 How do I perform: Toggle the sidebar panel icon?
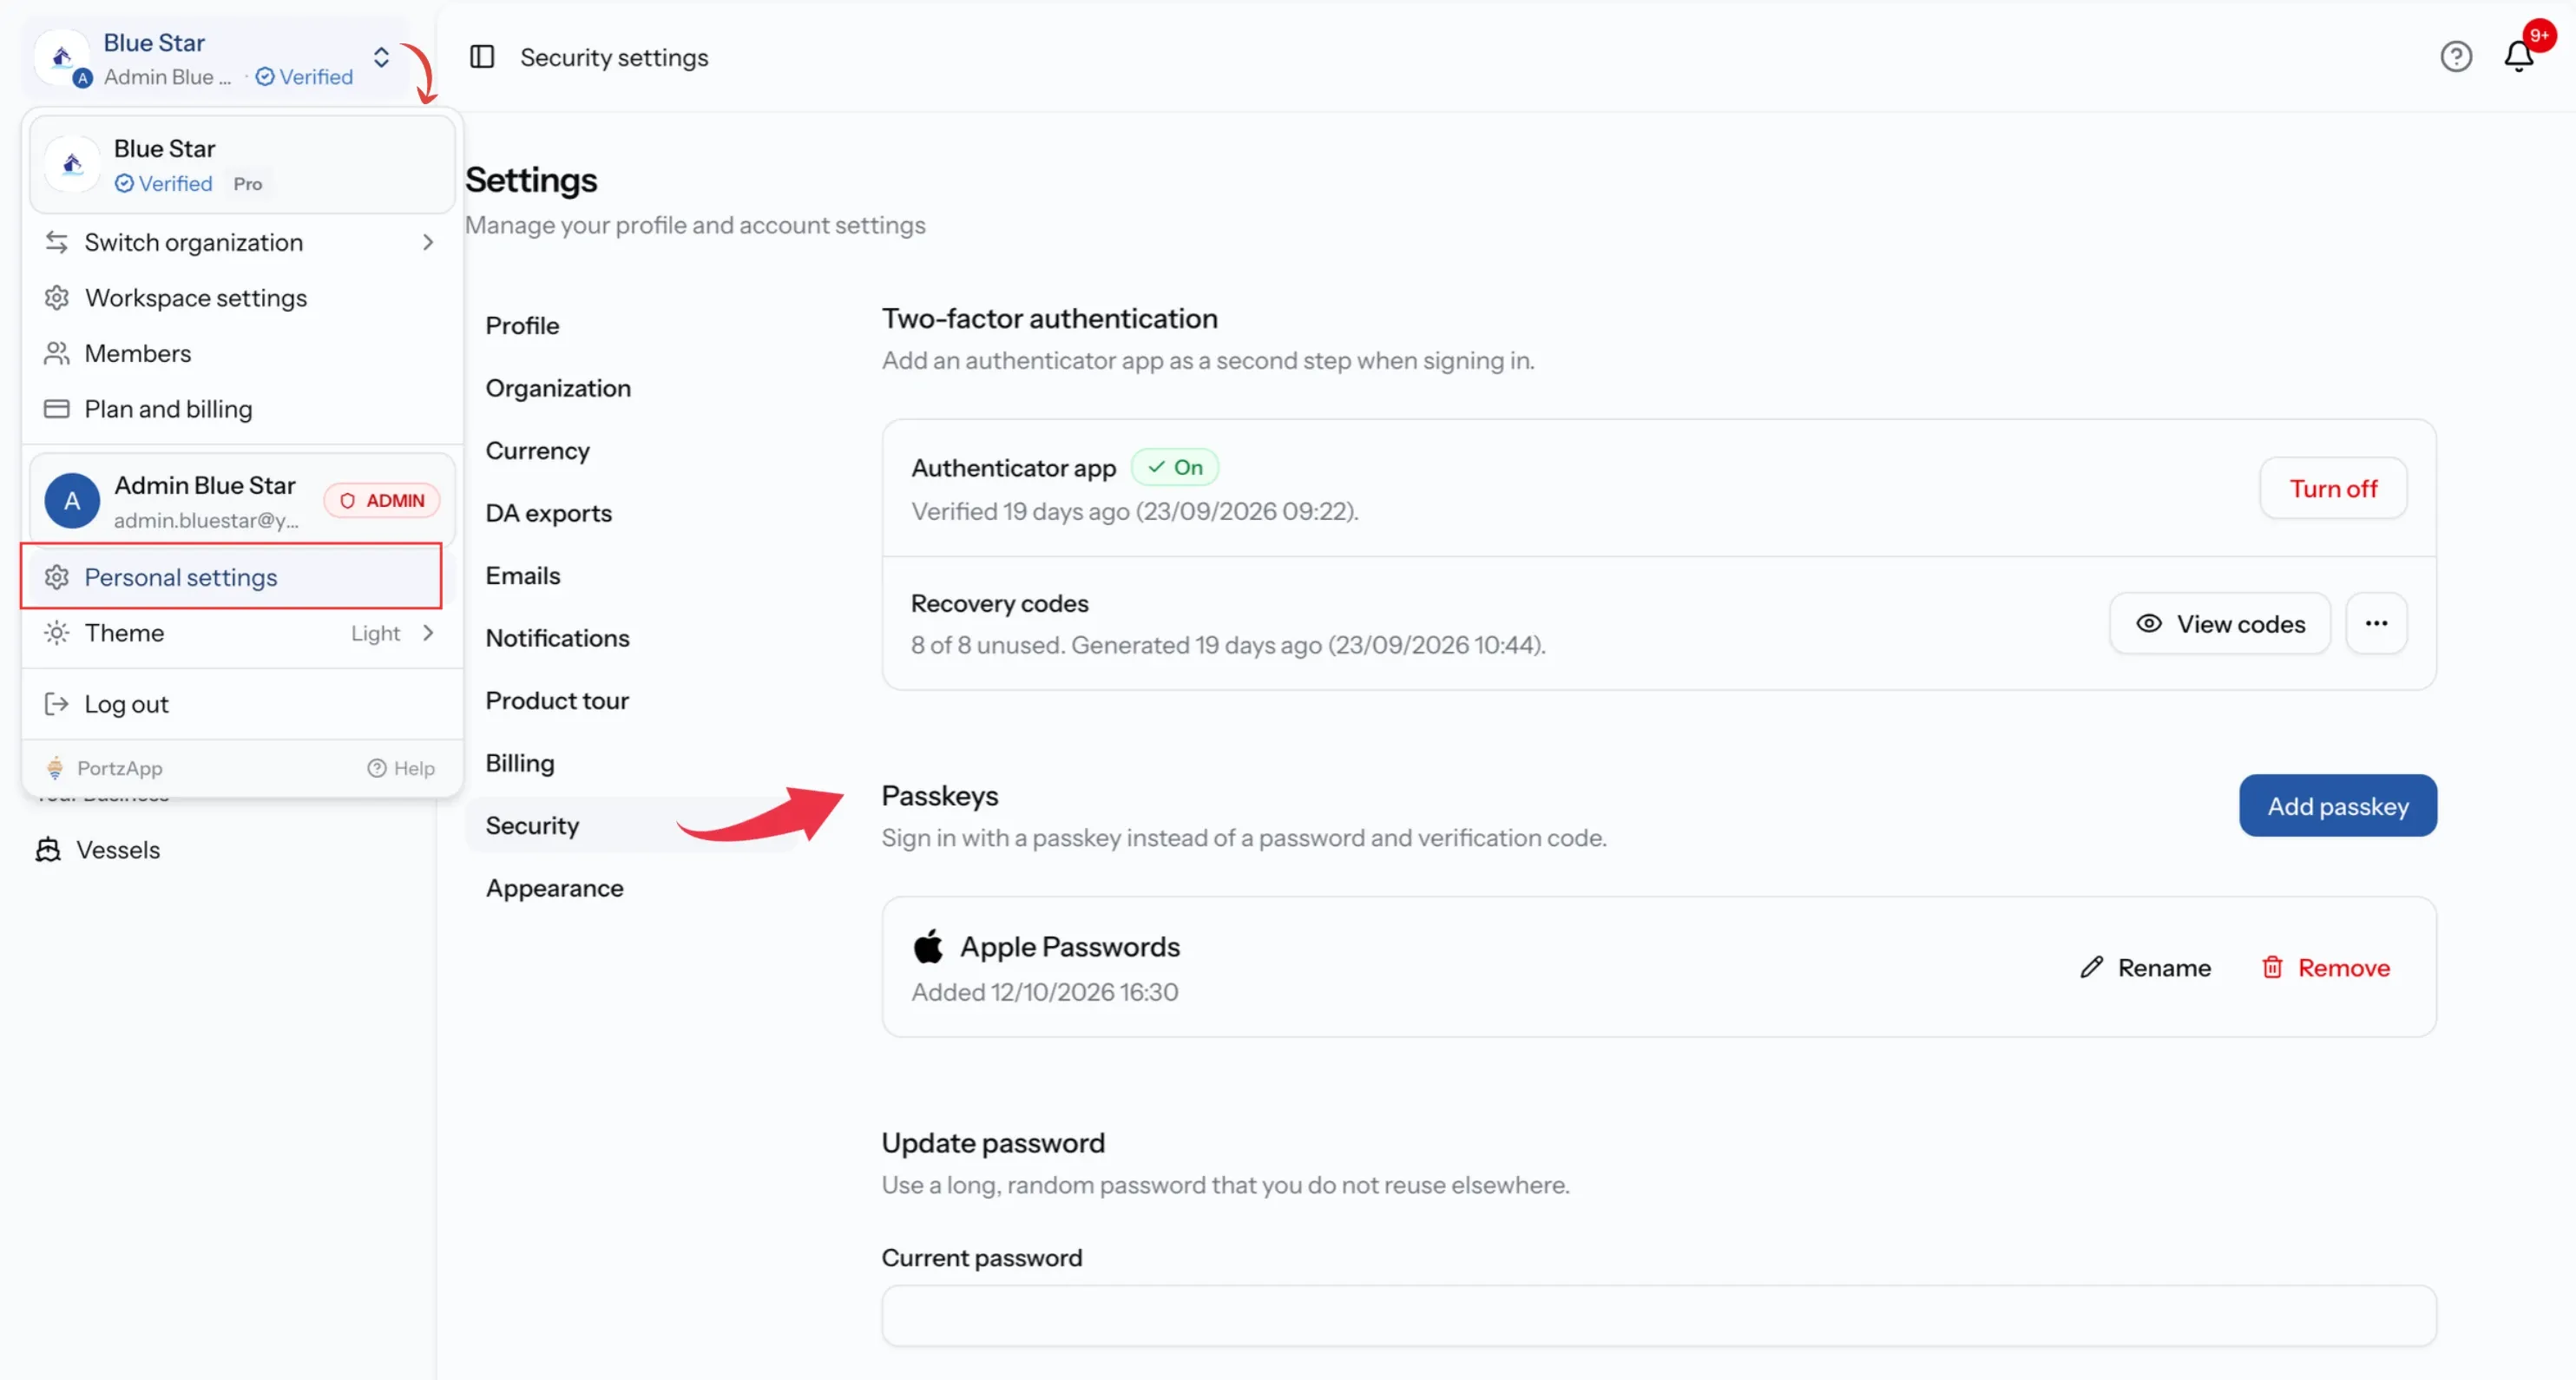pyautogui.click(x=482, y=57)
